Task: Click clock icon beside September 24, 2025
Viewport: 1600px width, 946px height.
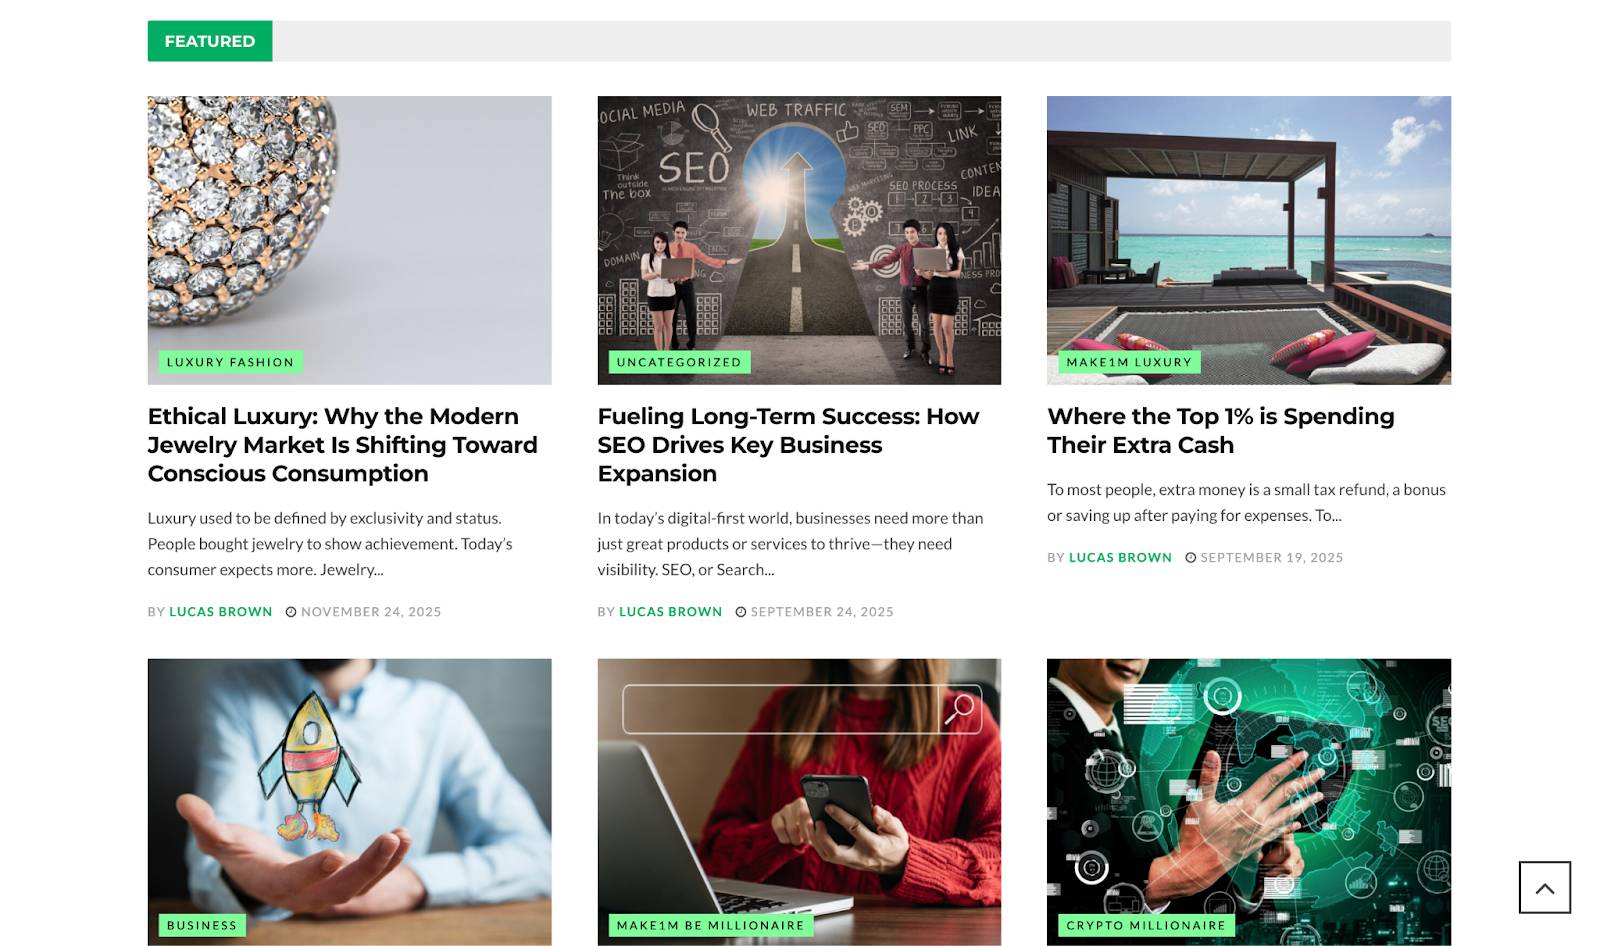Action: tap(741, 612)
